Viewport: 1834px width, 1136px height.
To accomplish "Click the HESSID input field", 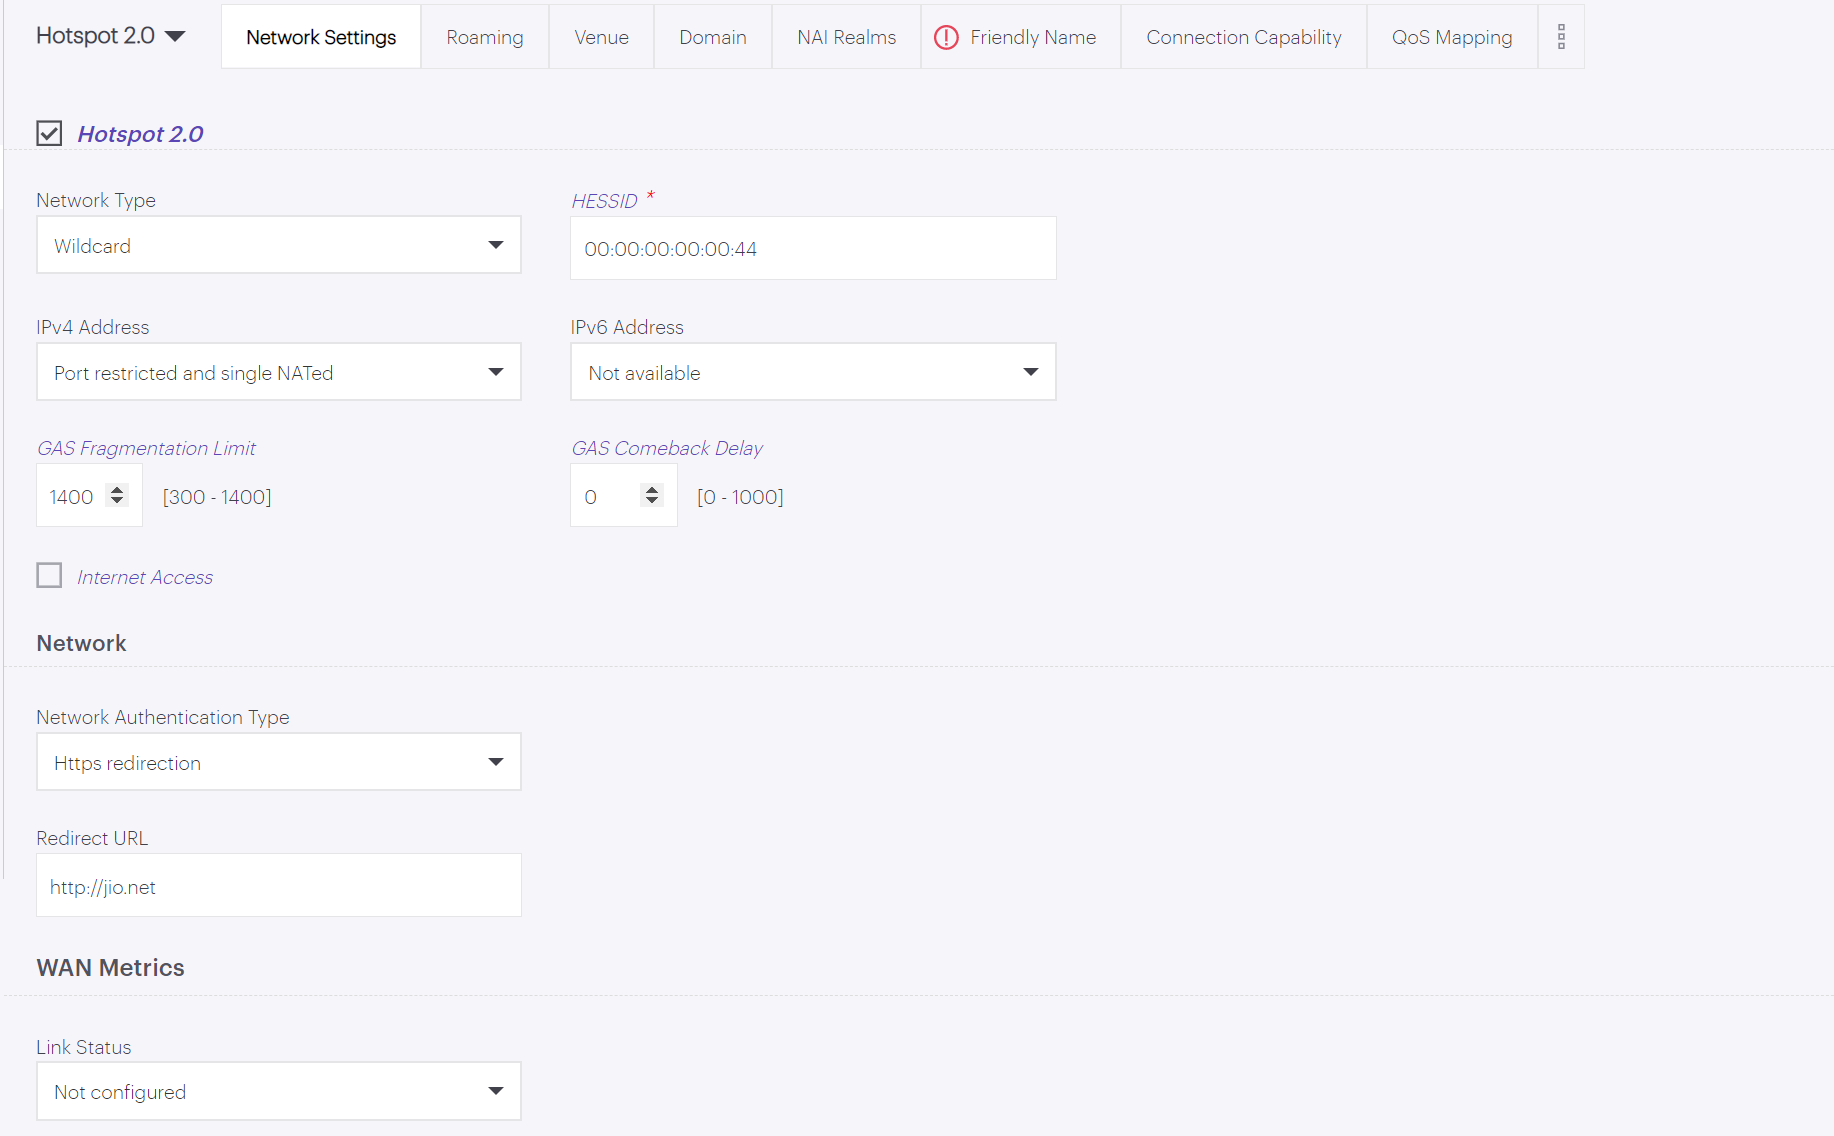I will point(812,249).
